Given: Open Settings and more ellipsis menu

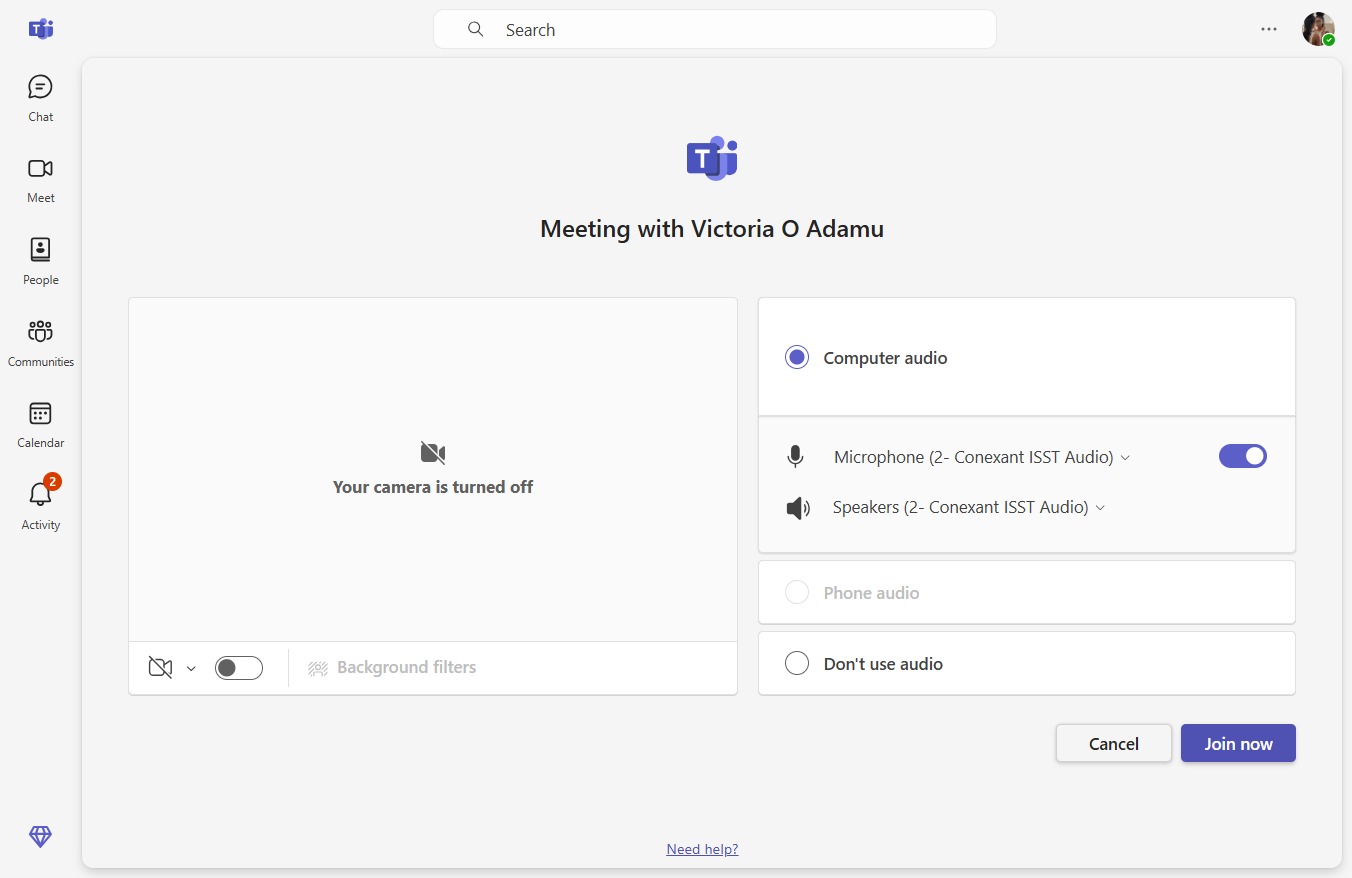Looking at the screenshot, I should [x=1269, y=29].
